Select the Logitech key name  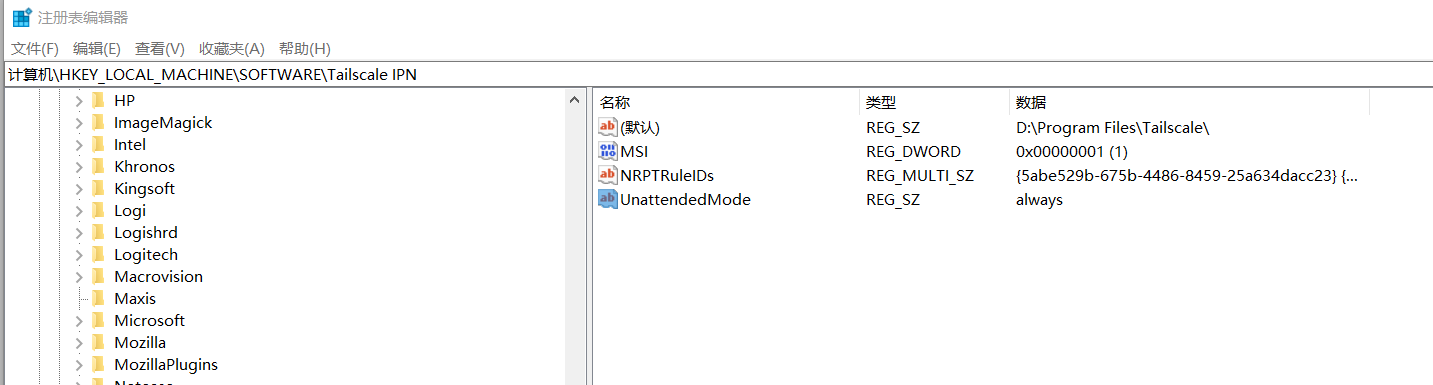pyautogui.click(x=146, y=255)
